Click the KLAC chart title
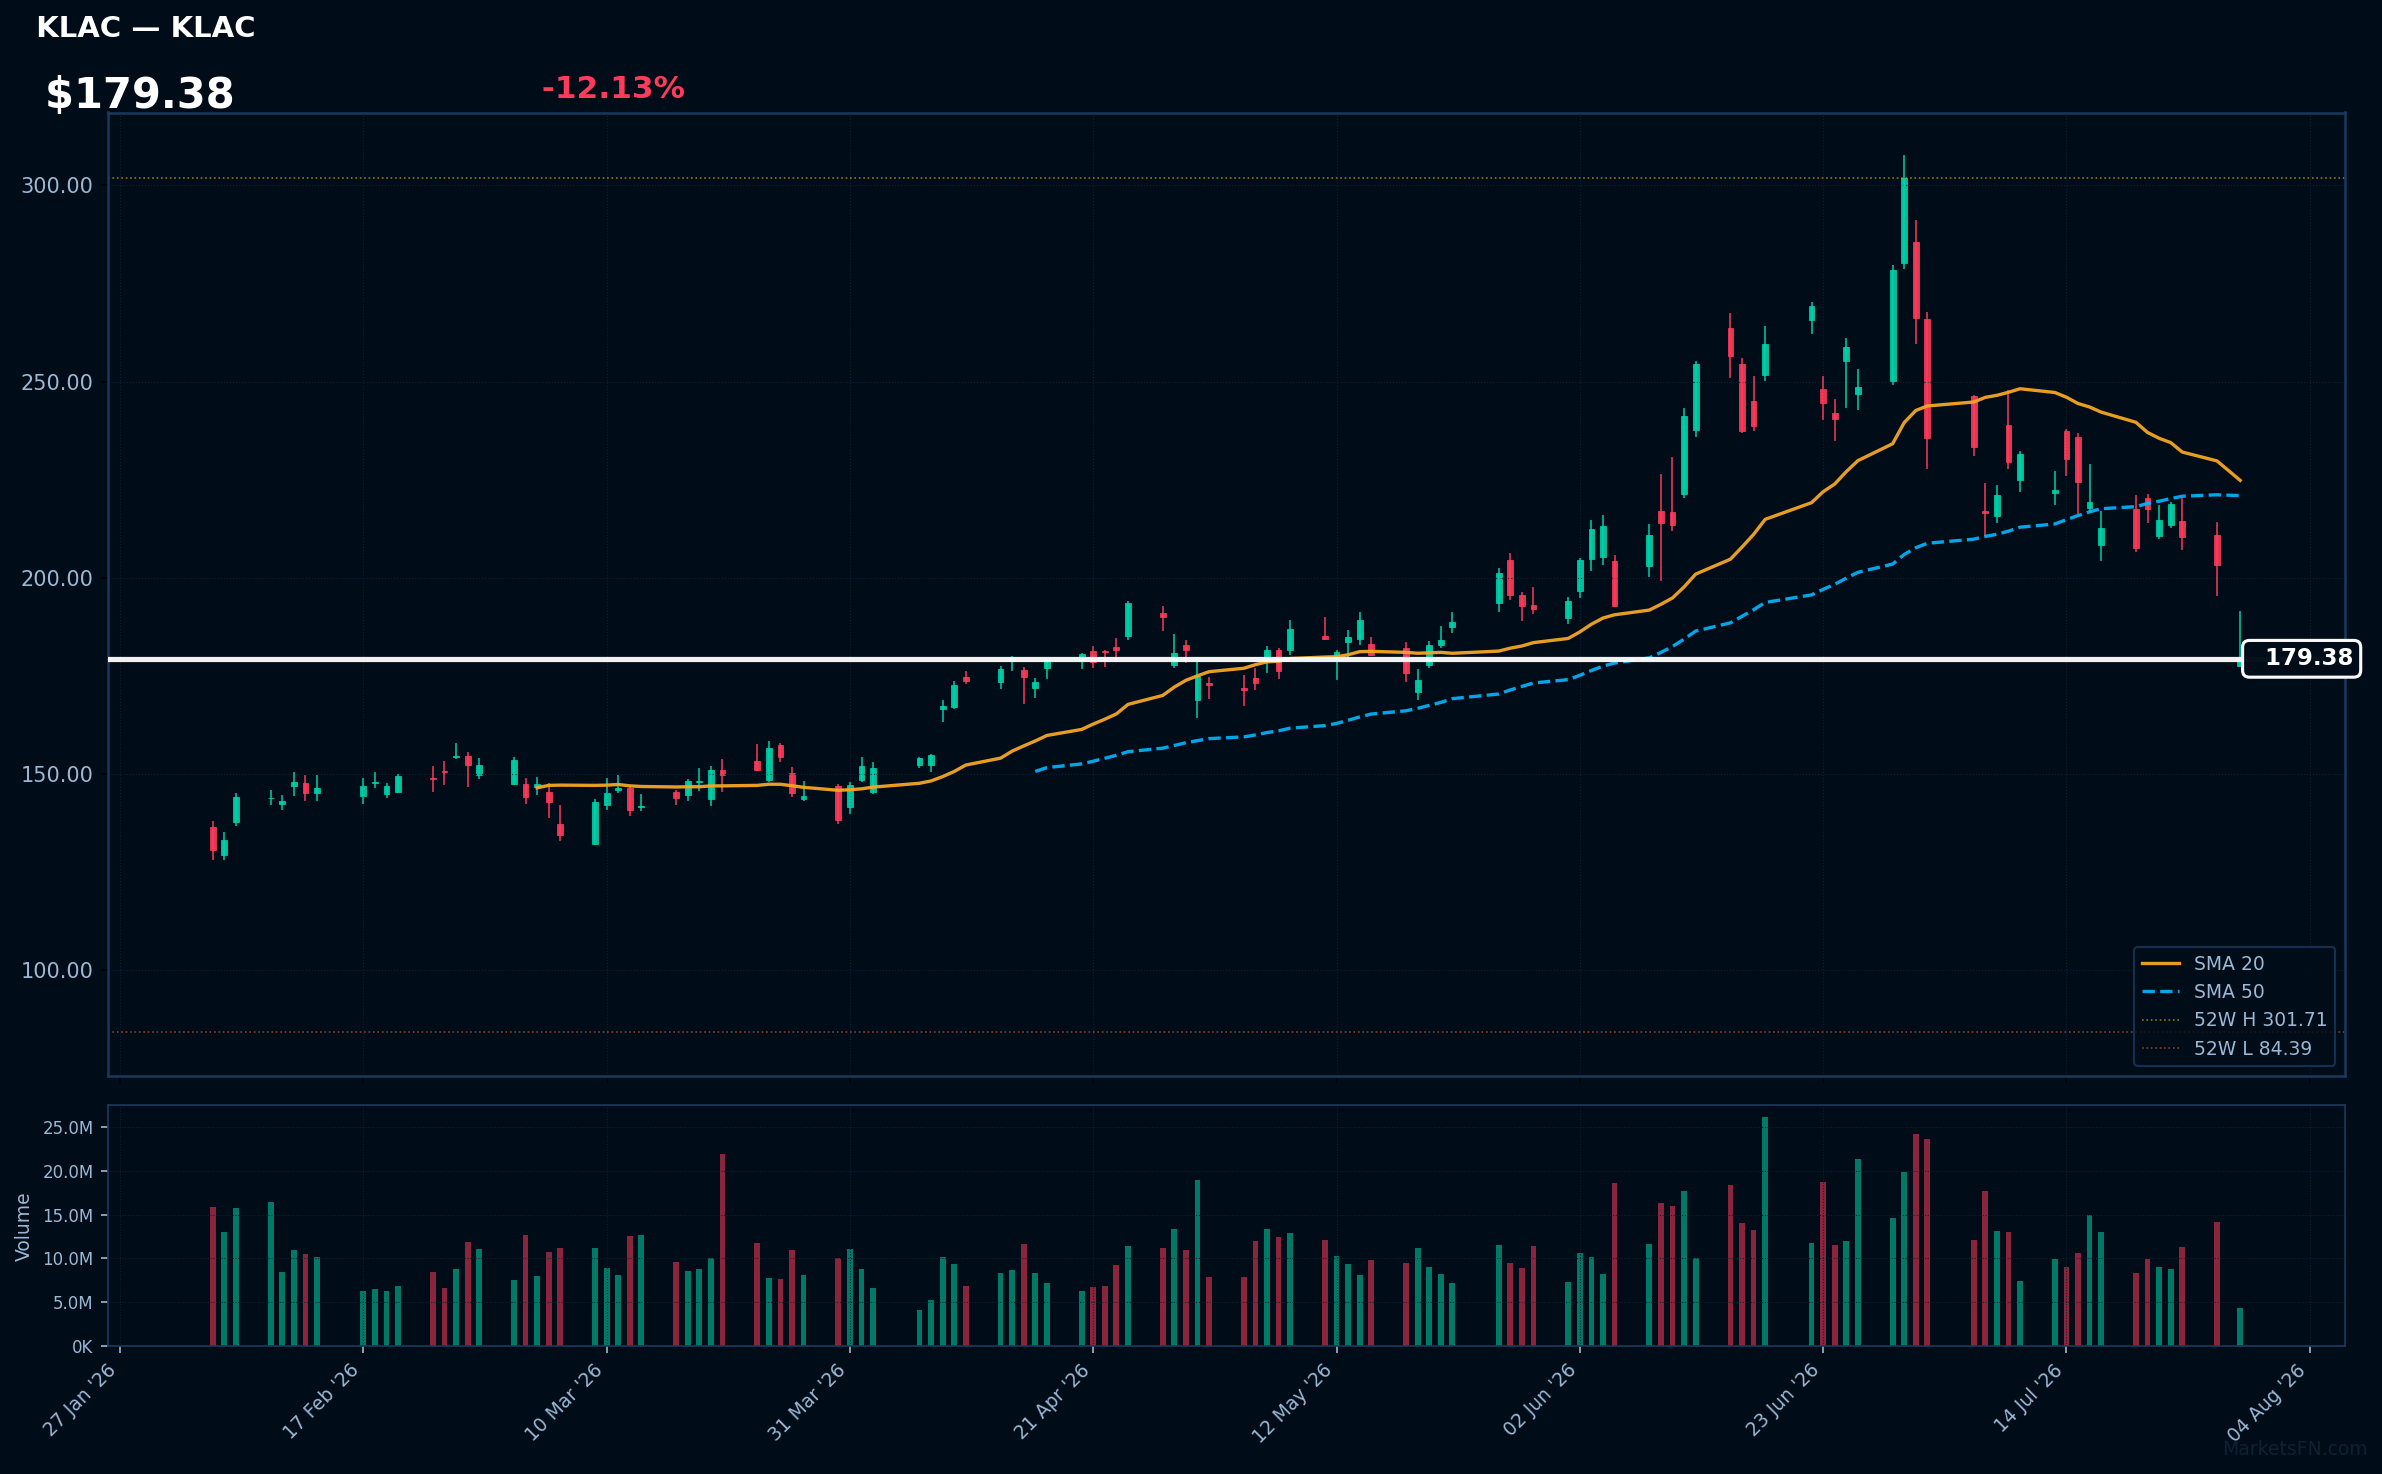 (146, 28)
